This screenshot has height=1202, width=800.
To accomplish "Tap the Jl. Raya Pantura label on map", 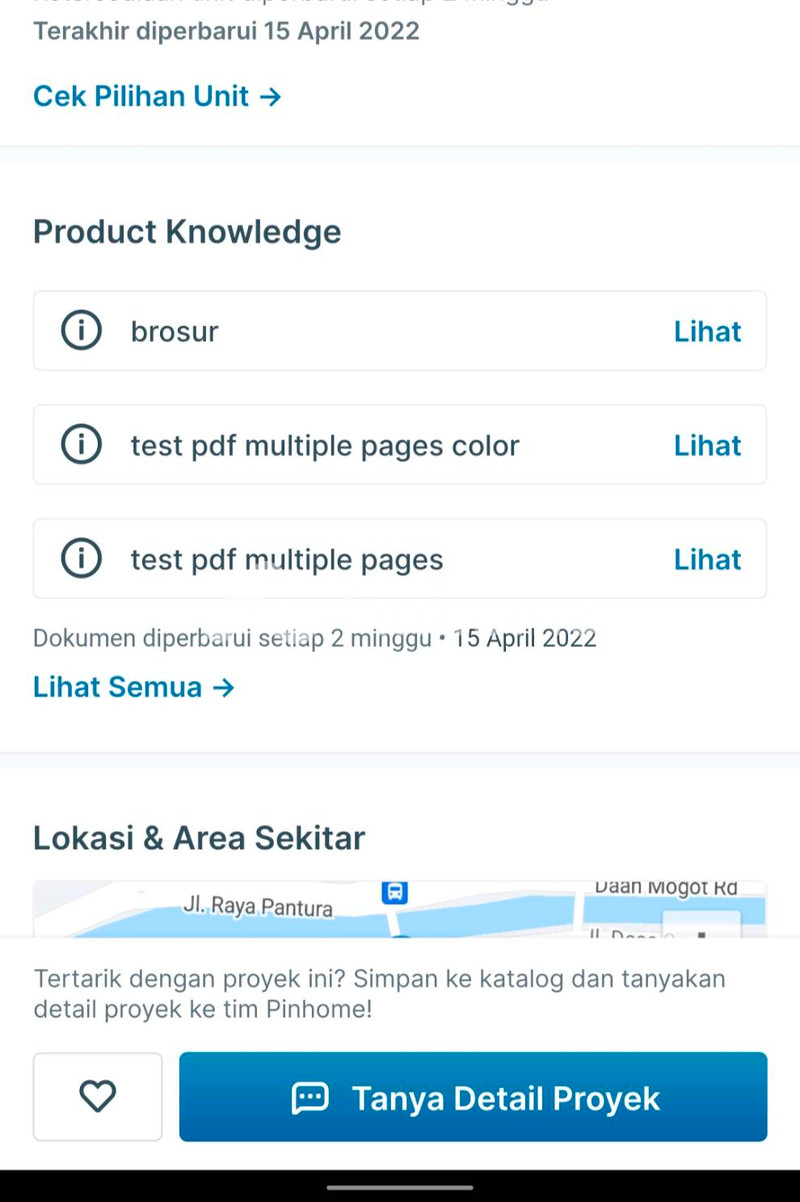I will [258, 907].
